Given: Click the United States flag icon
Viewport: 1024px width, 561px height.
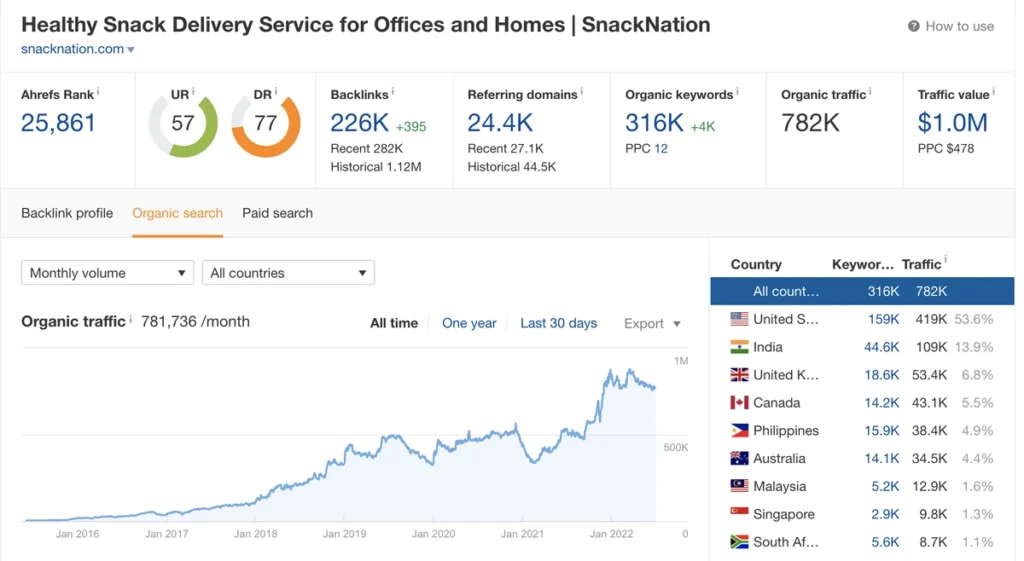Looking at the screenshot, I should 739,319.
